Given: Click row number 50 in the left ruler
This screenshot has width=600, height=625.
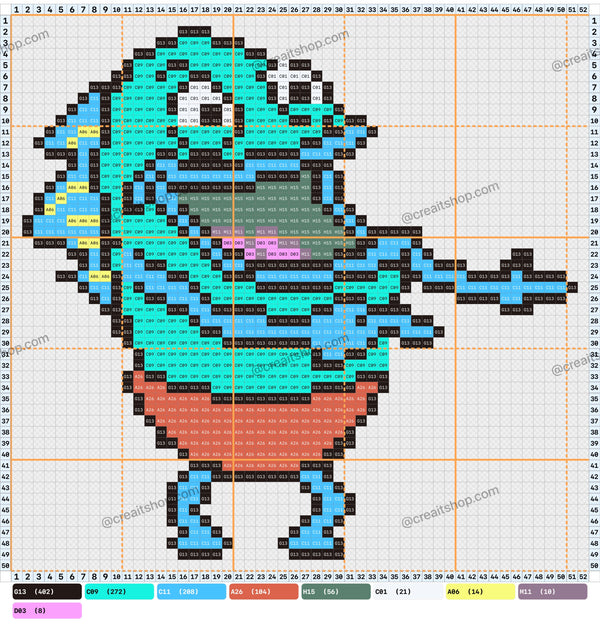Looking at the screenshot, I should 6,566.
